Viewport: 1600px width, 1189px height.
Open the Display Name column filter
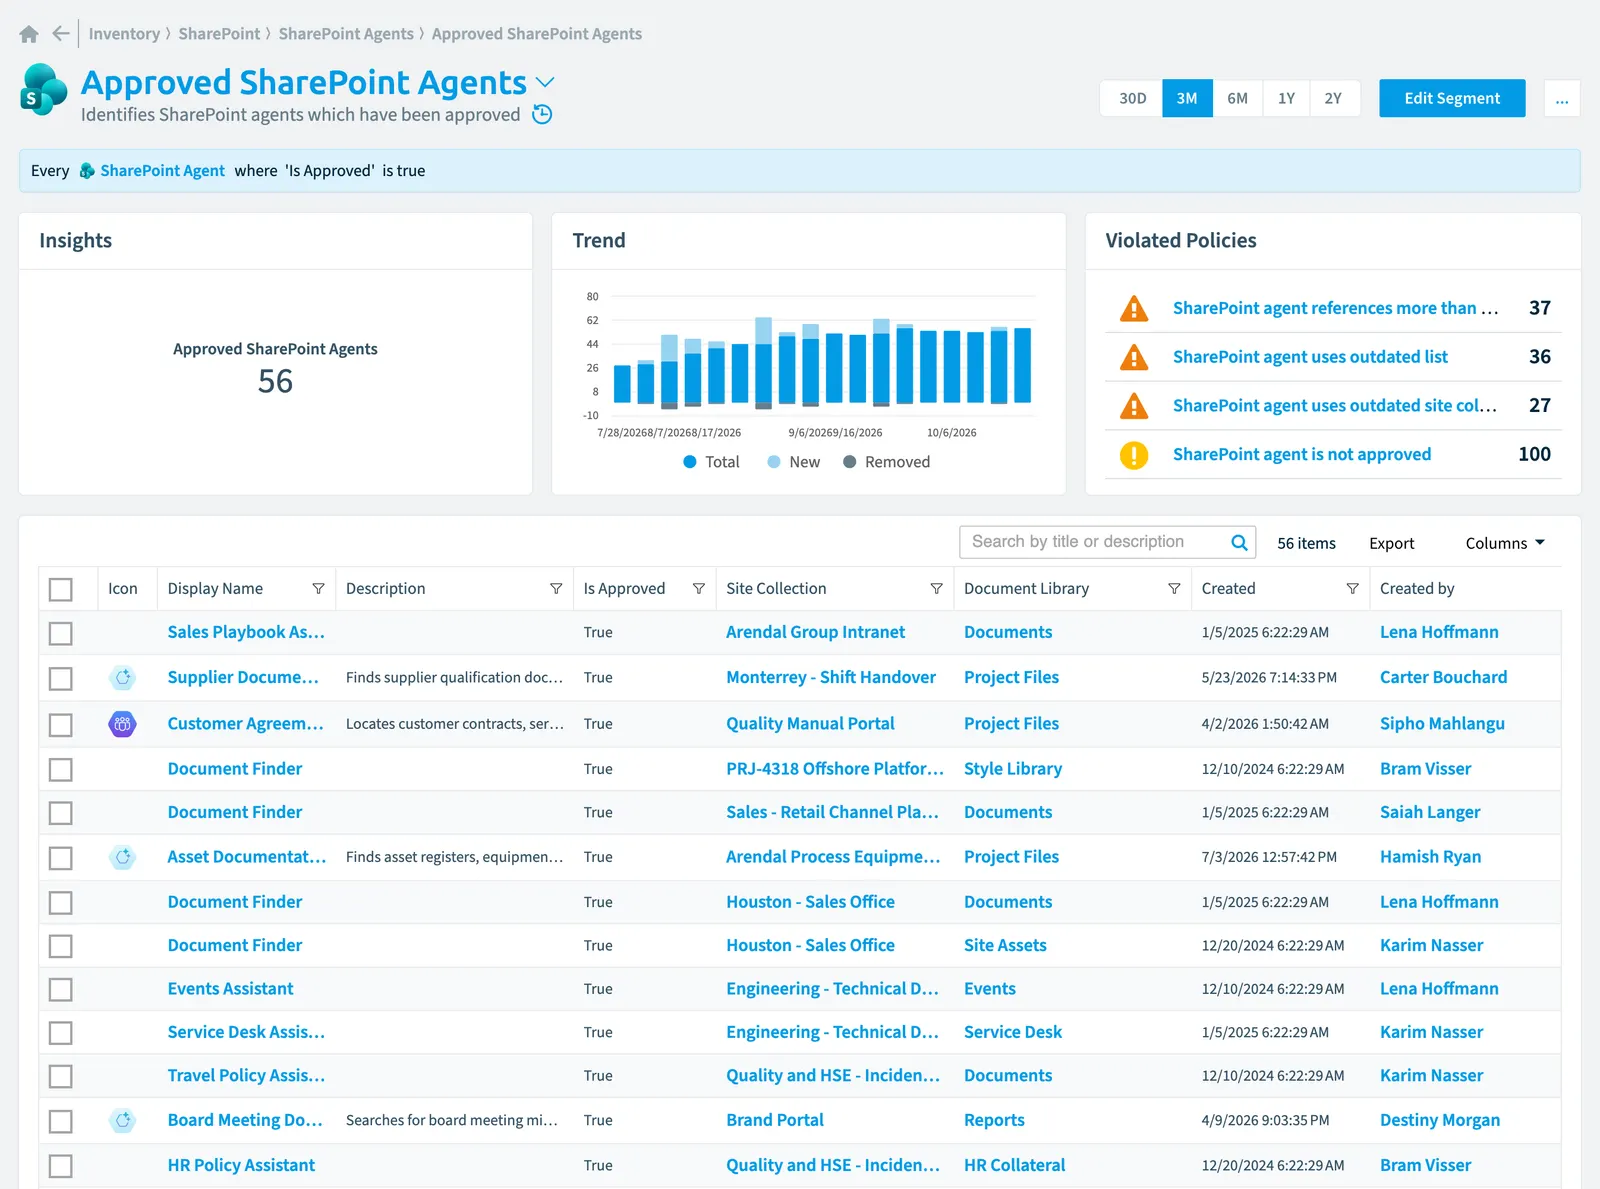click(318, 589)
